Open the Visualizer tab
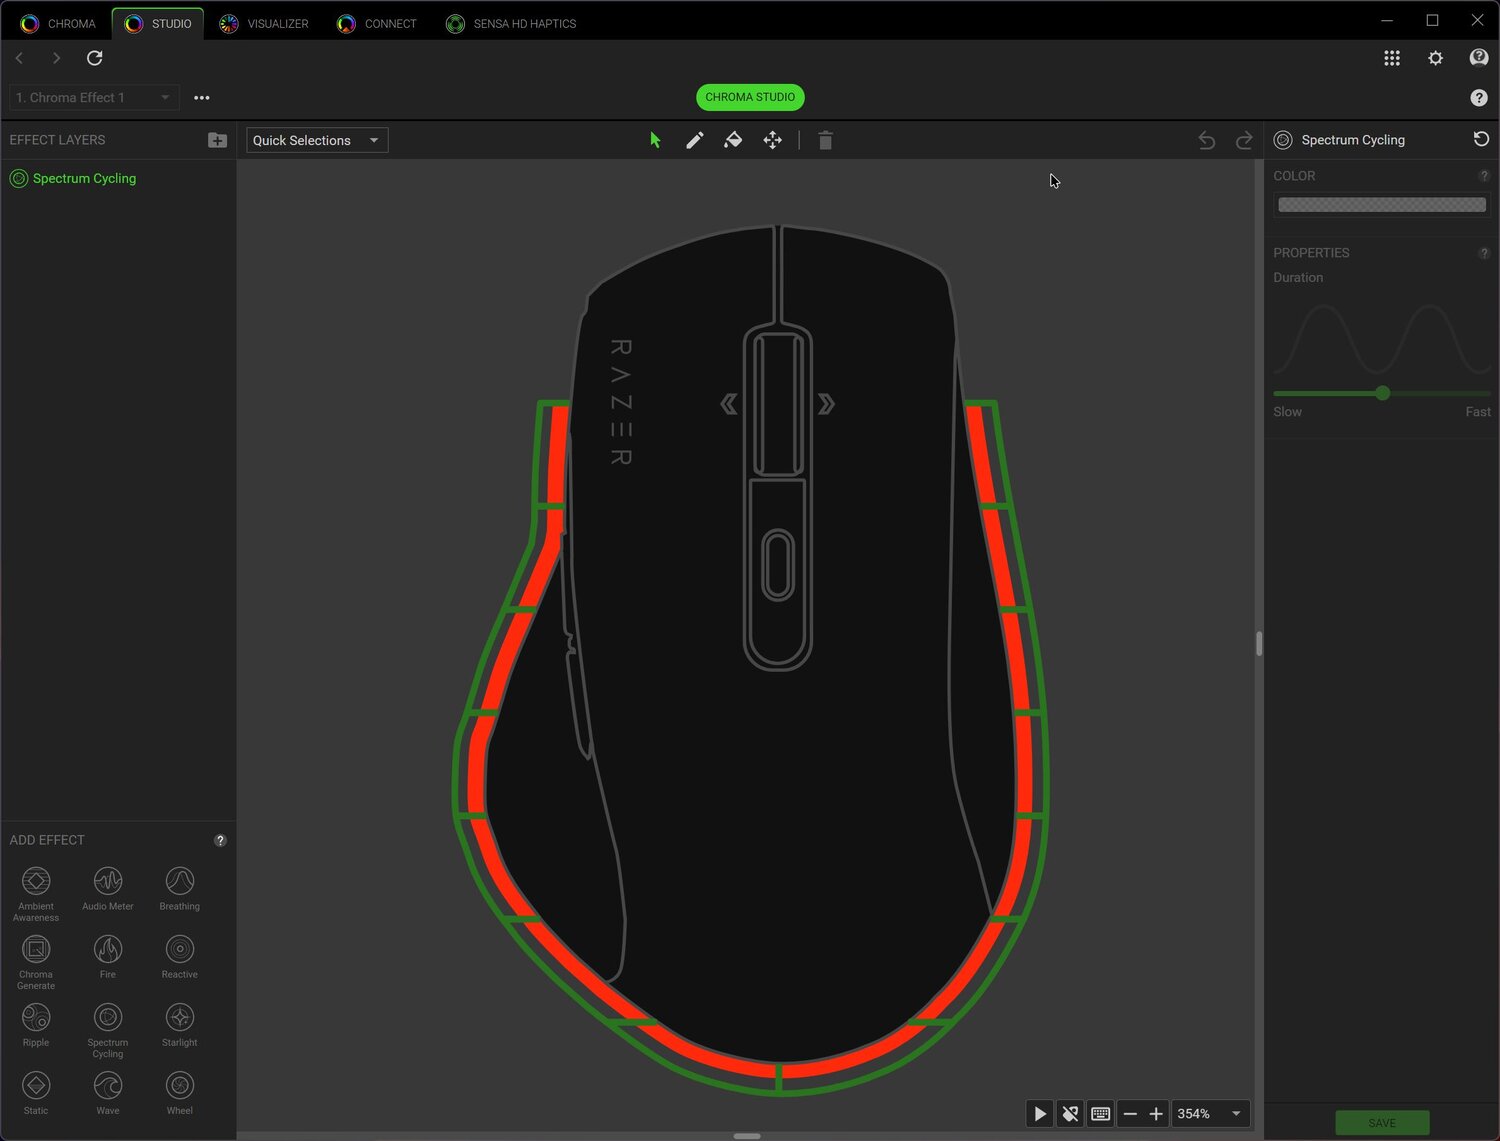Viewport: 1500px width, 1141px height. coord(264,23)
